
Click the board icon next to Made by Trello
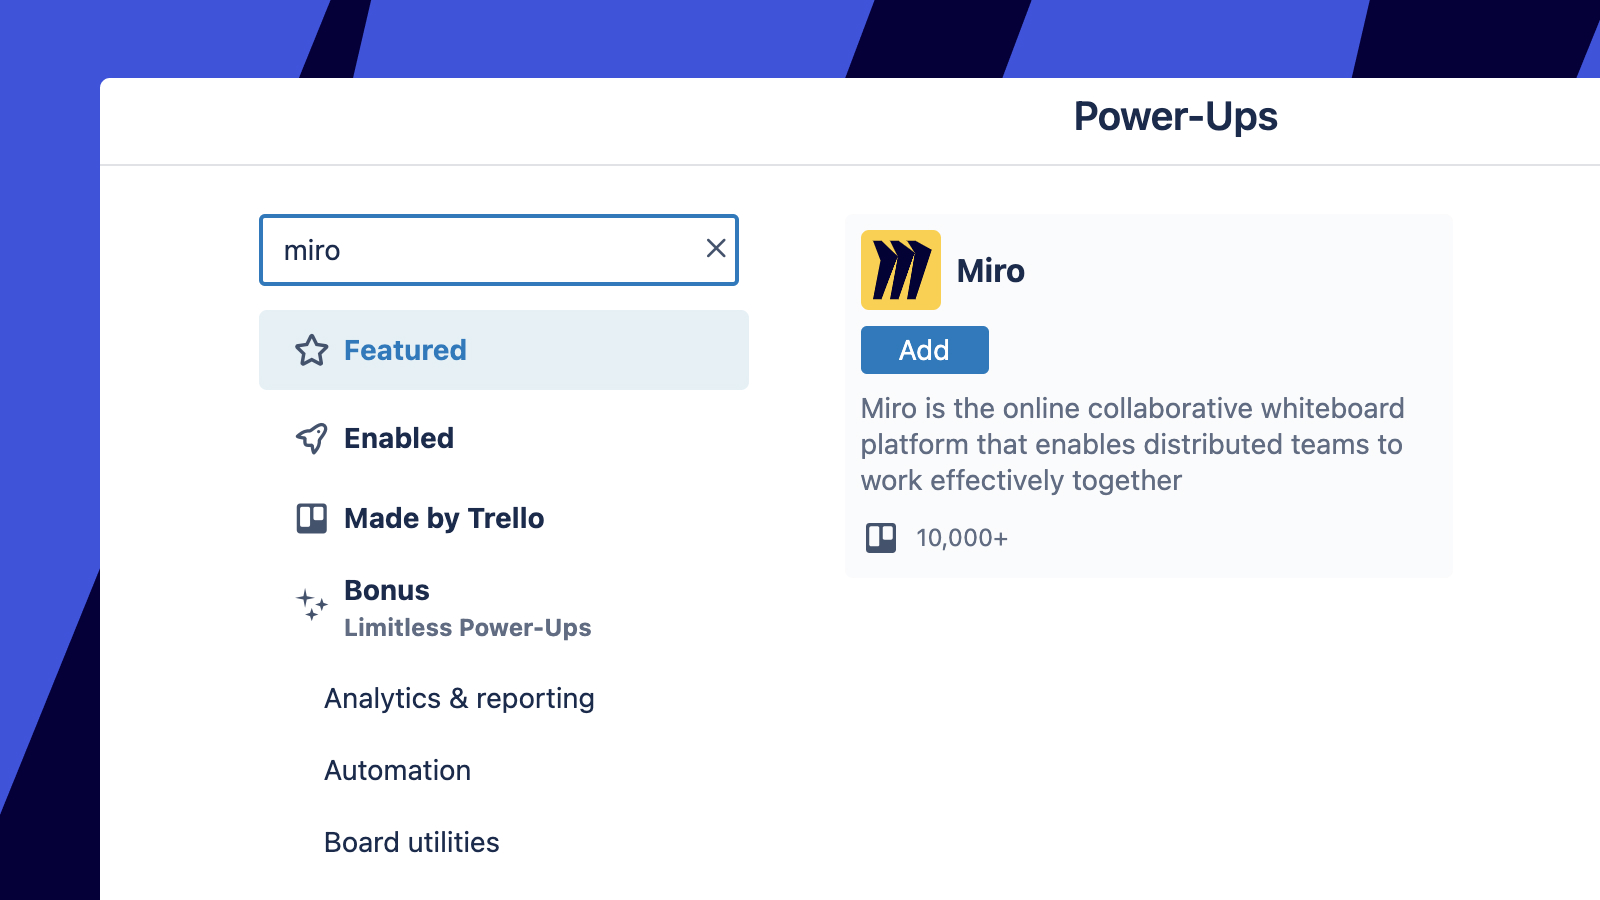[x=312, y=518]
